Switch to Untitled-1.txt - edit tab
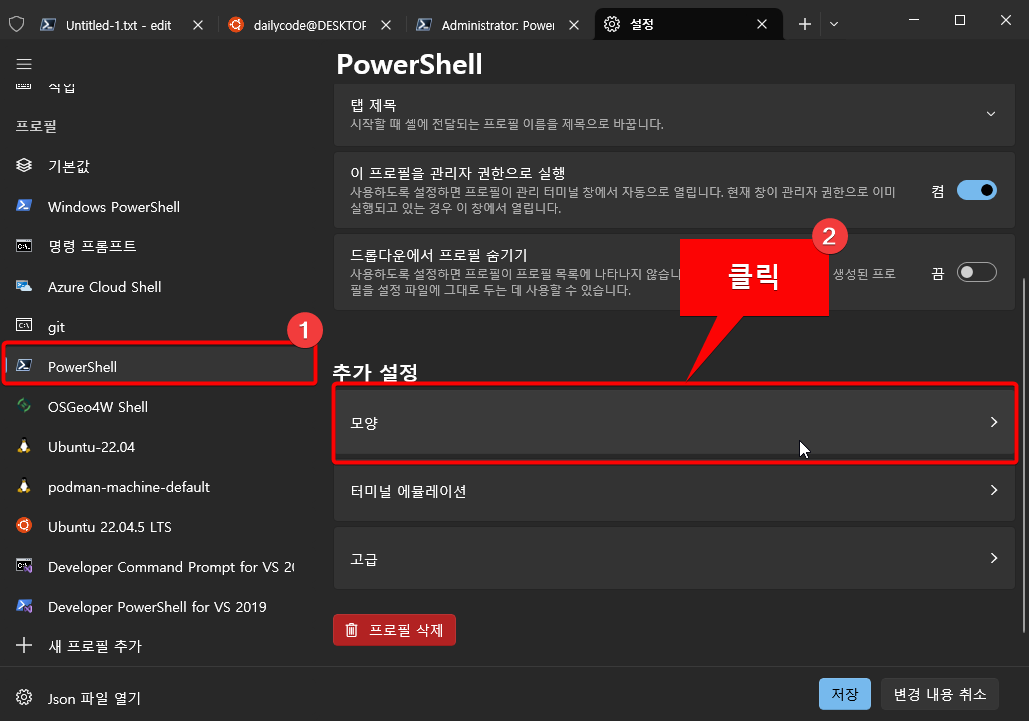 coord(119,25)
